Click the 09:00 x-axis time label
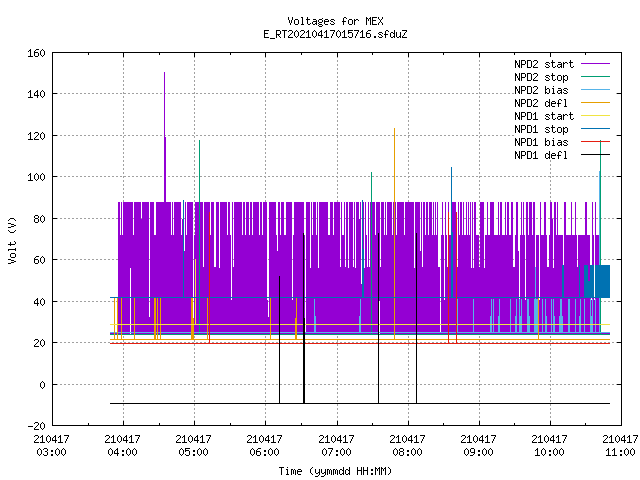Image resolution: width=640 pixels, height=480 pixels. [x=478, y=452]
